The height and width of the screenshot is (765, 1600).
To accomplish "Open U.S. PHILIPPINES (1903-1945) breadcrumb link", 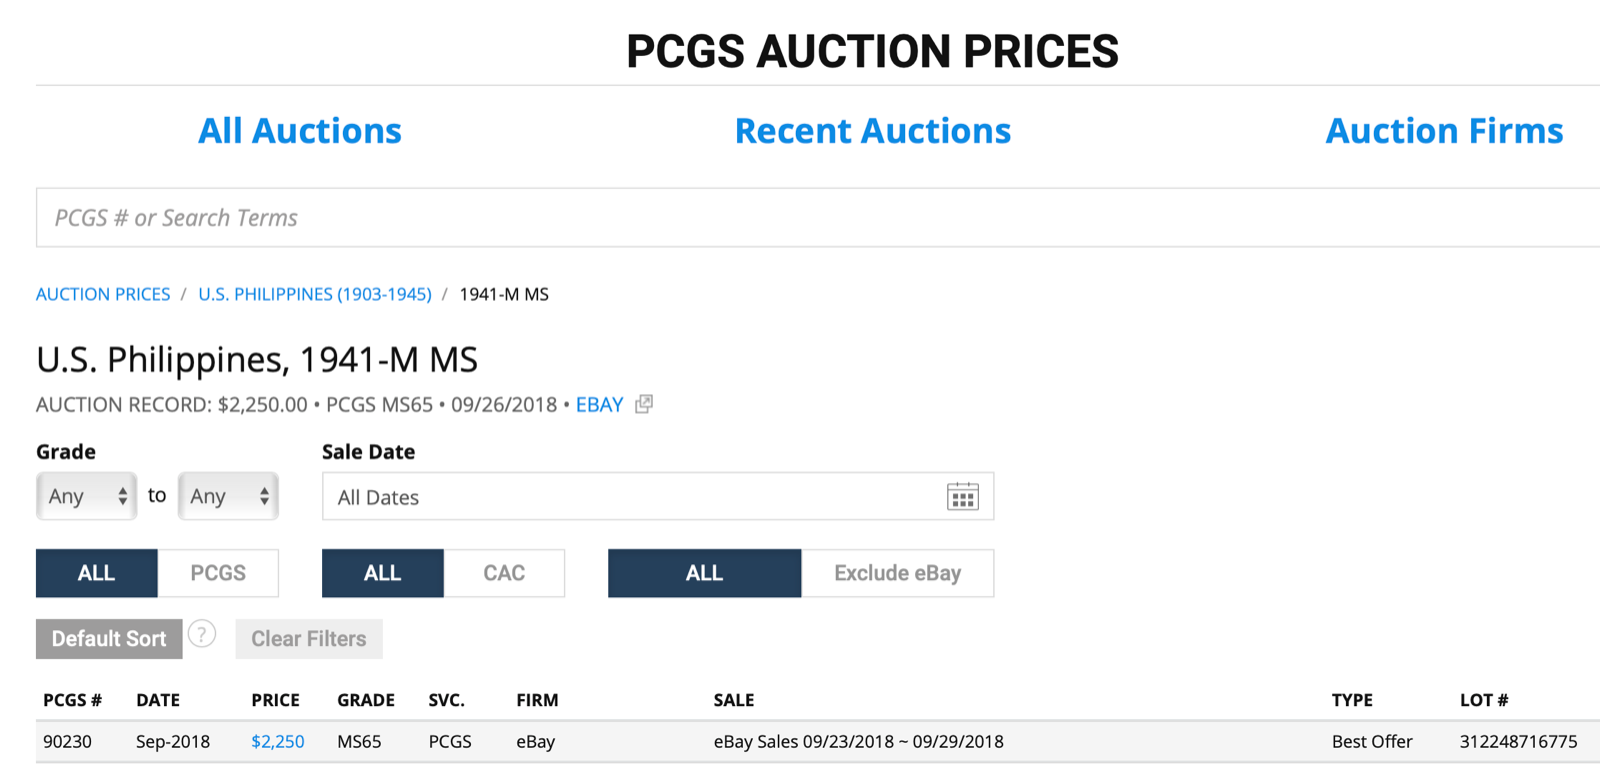I will (314, 293).
